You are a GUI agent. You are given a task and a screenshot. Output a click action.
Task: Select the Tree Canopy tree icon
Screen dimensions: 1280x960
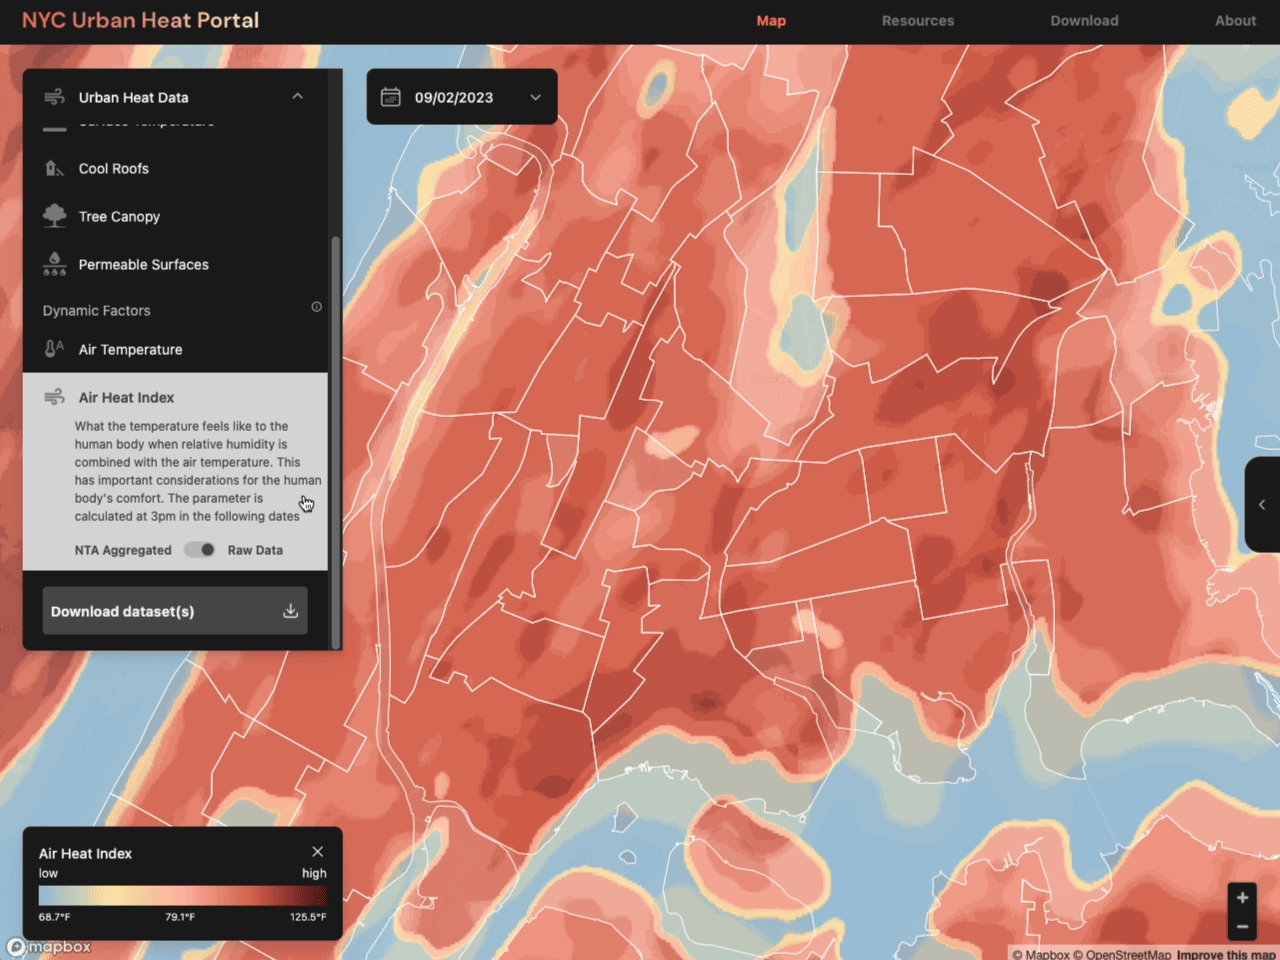click(54, 216)
